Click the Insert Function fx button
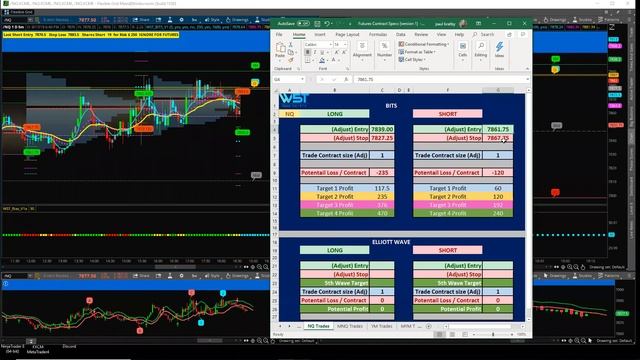Image resolution: width=640 pixels, height=360 pixels. coord(345,79)
